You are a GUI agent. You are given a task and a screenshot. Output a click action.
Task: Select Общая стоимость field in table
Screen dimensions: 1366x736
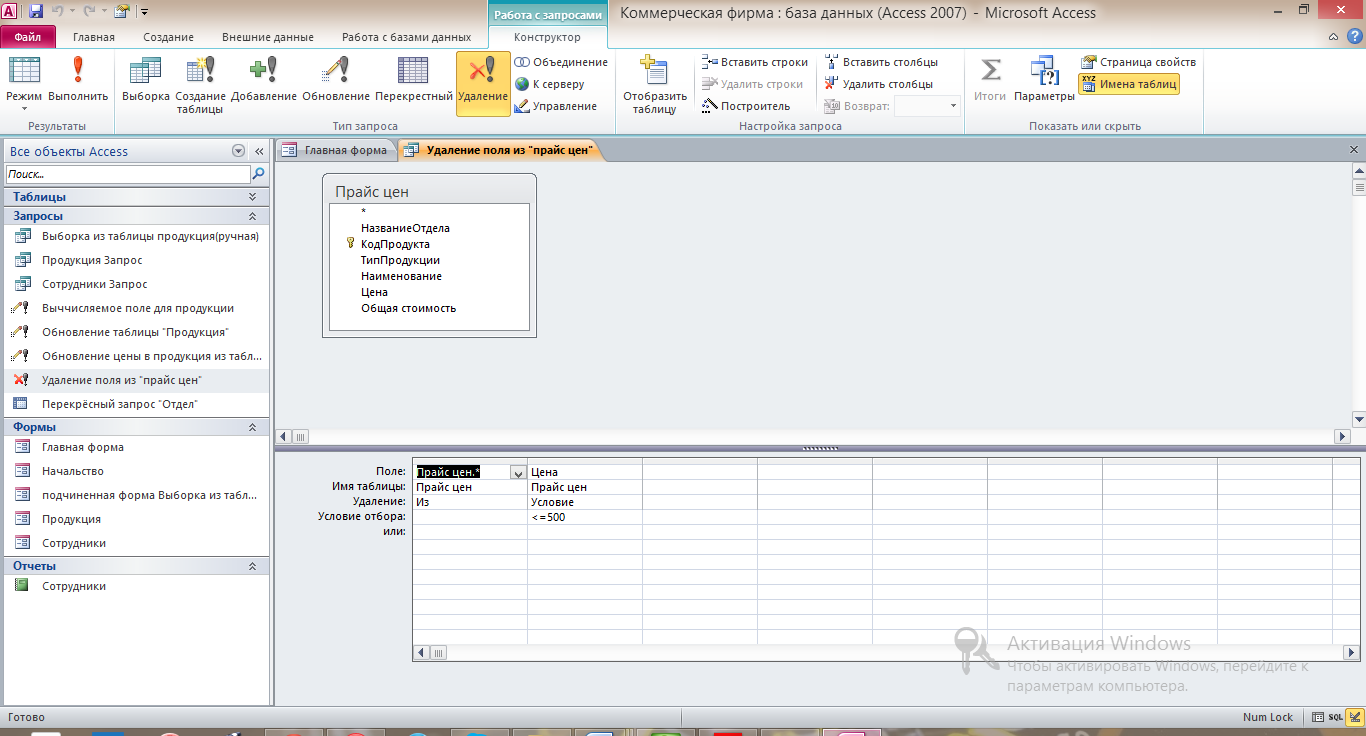[x=408, y=308]
